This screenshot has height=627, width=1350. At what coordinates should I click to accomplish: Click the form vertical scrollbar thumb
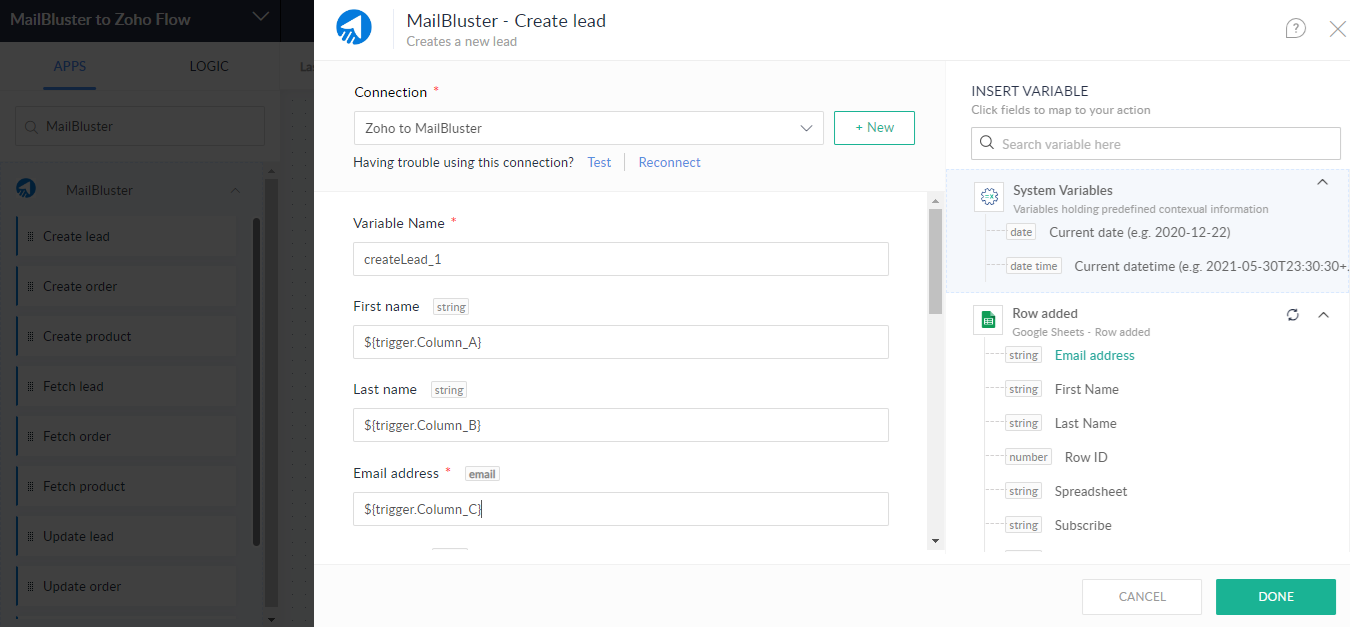coord(935,261)
